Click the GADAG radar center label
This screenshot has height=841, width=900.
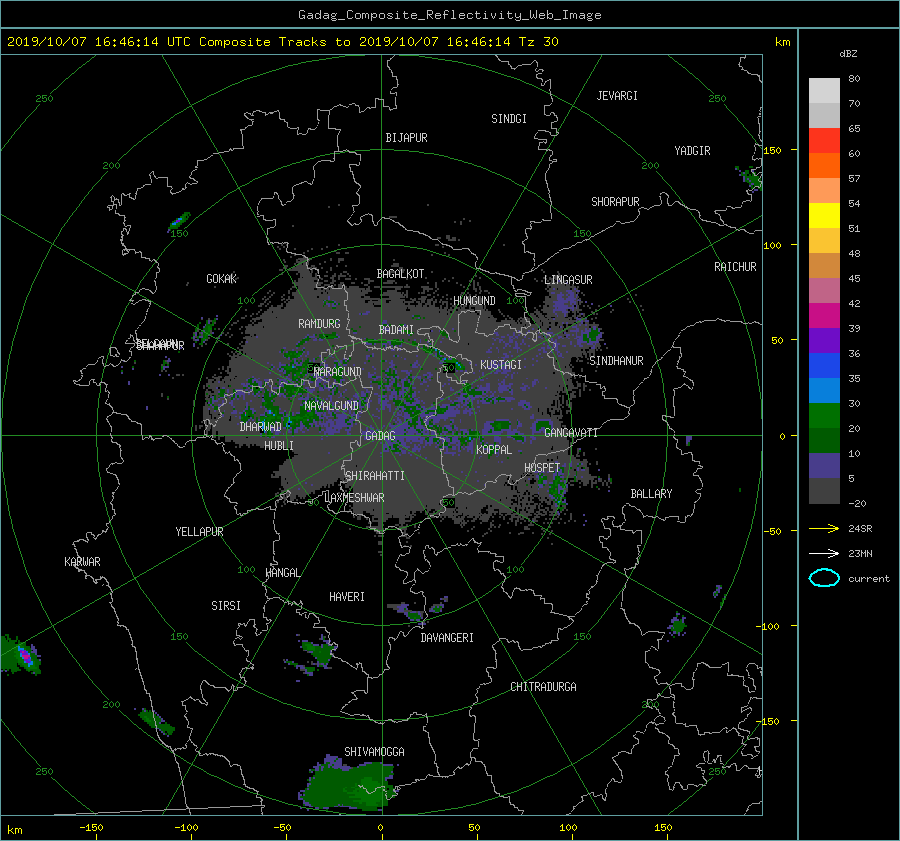coord(380,436)
